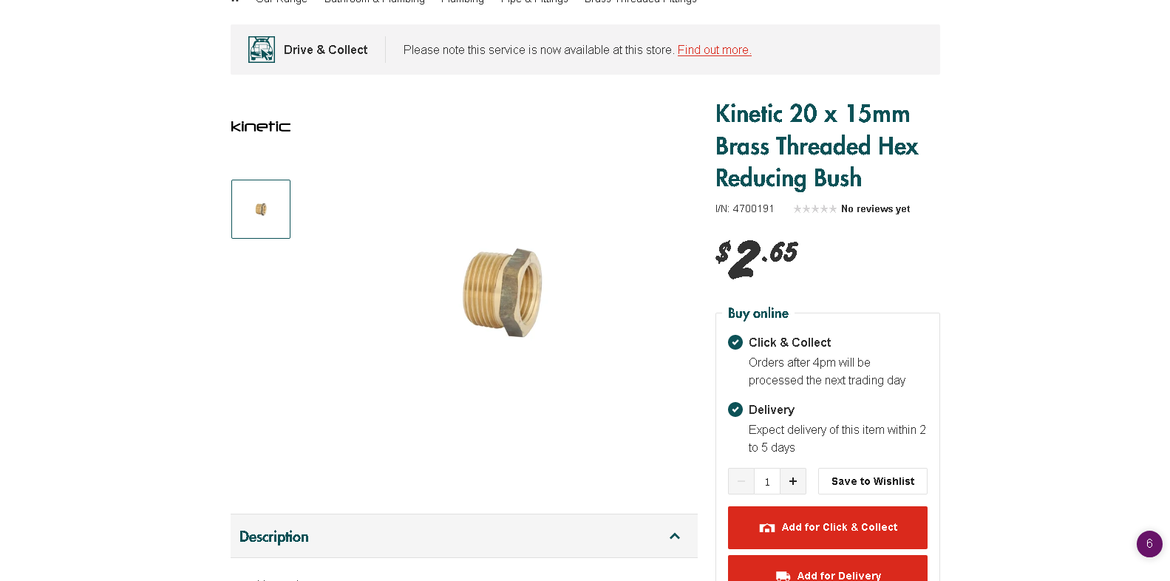This screenshot has height=581, width=1170.
Task: Go to Brass Threaded Fittings breadcrumb
Action: [640, 2]
